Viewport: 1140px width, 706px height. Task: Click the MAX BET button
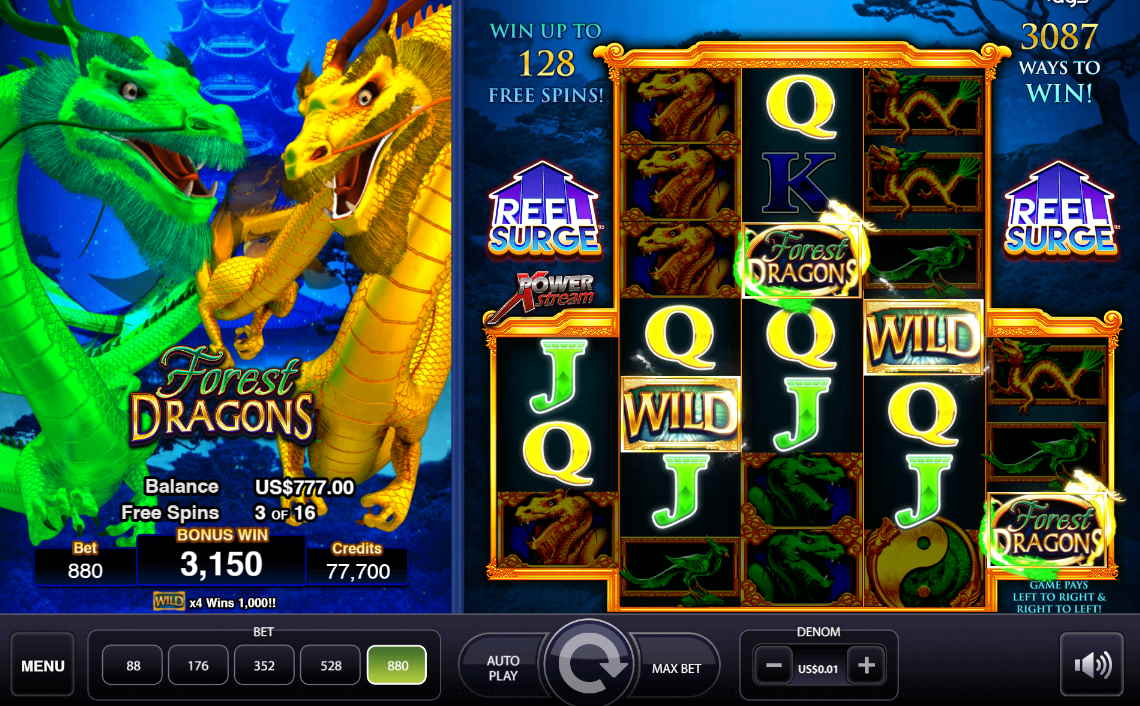pyautogui.click(x=676, y=667)
